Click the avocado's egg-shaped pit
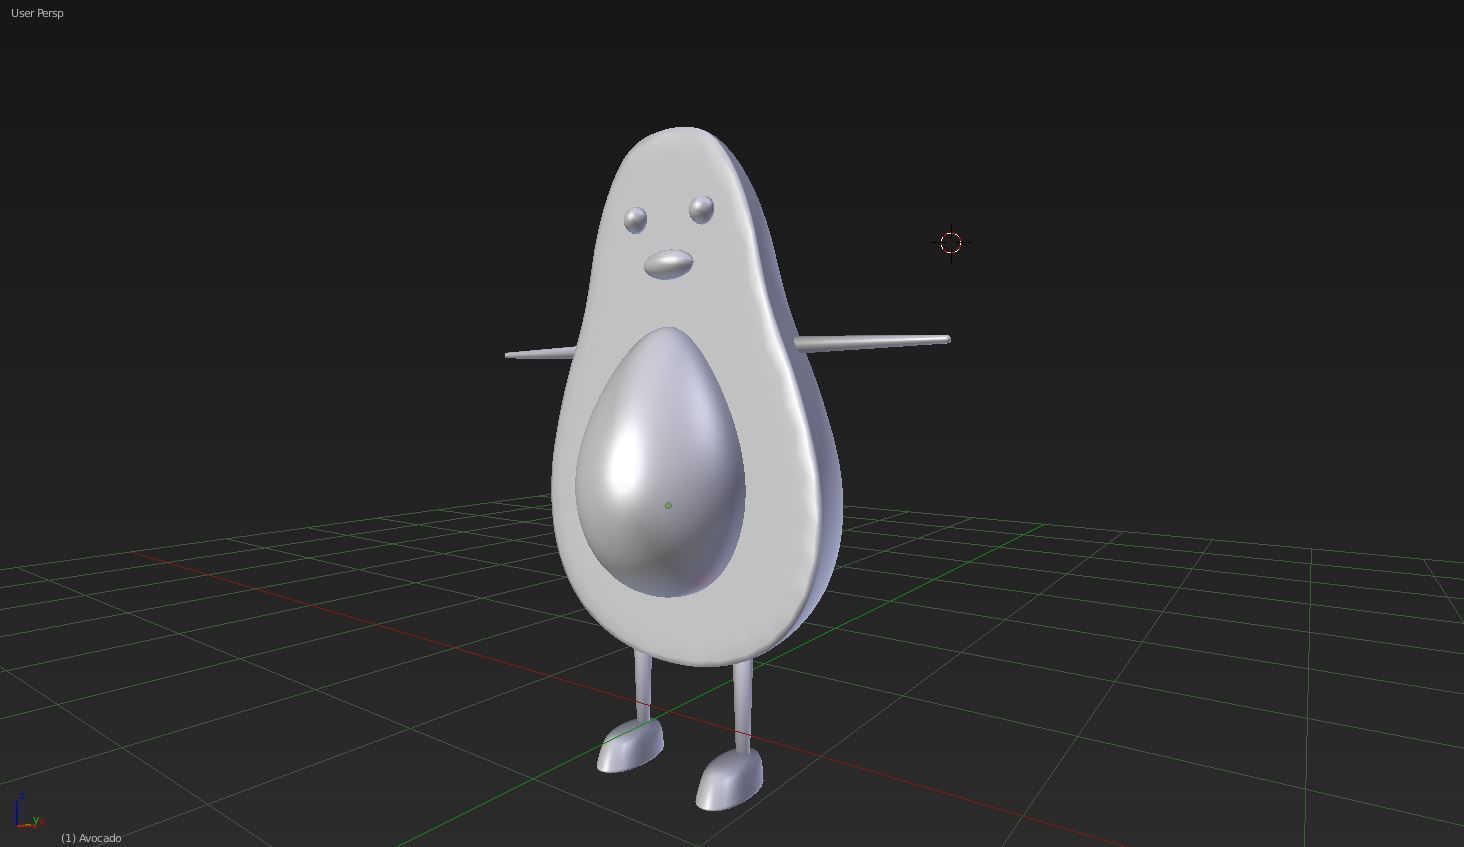Image resolution: width=1464 pixels, height=847 pixels. tap(661, 461)
